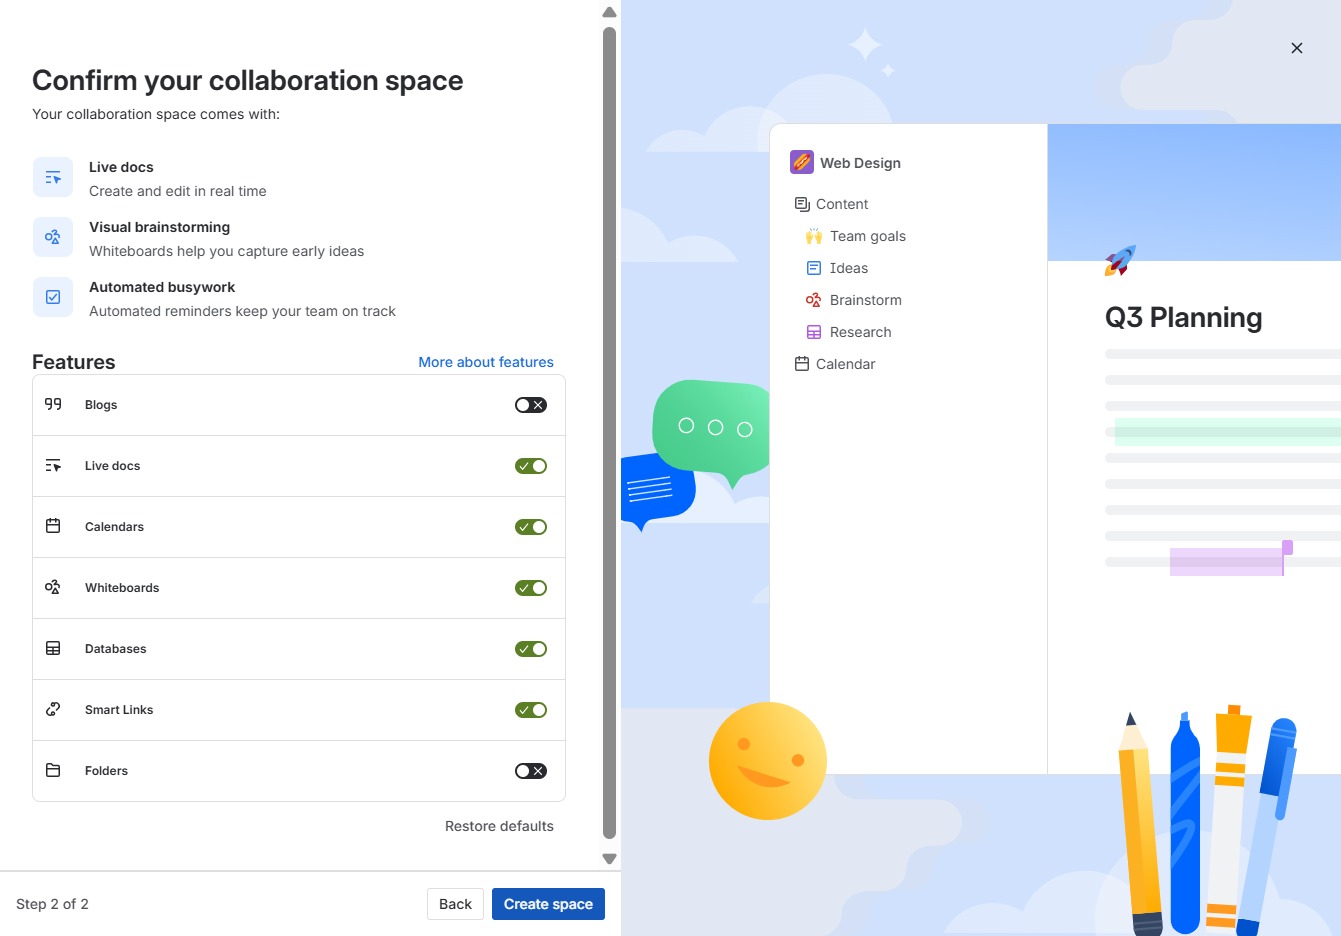Open the More about features link

[486, 362]
